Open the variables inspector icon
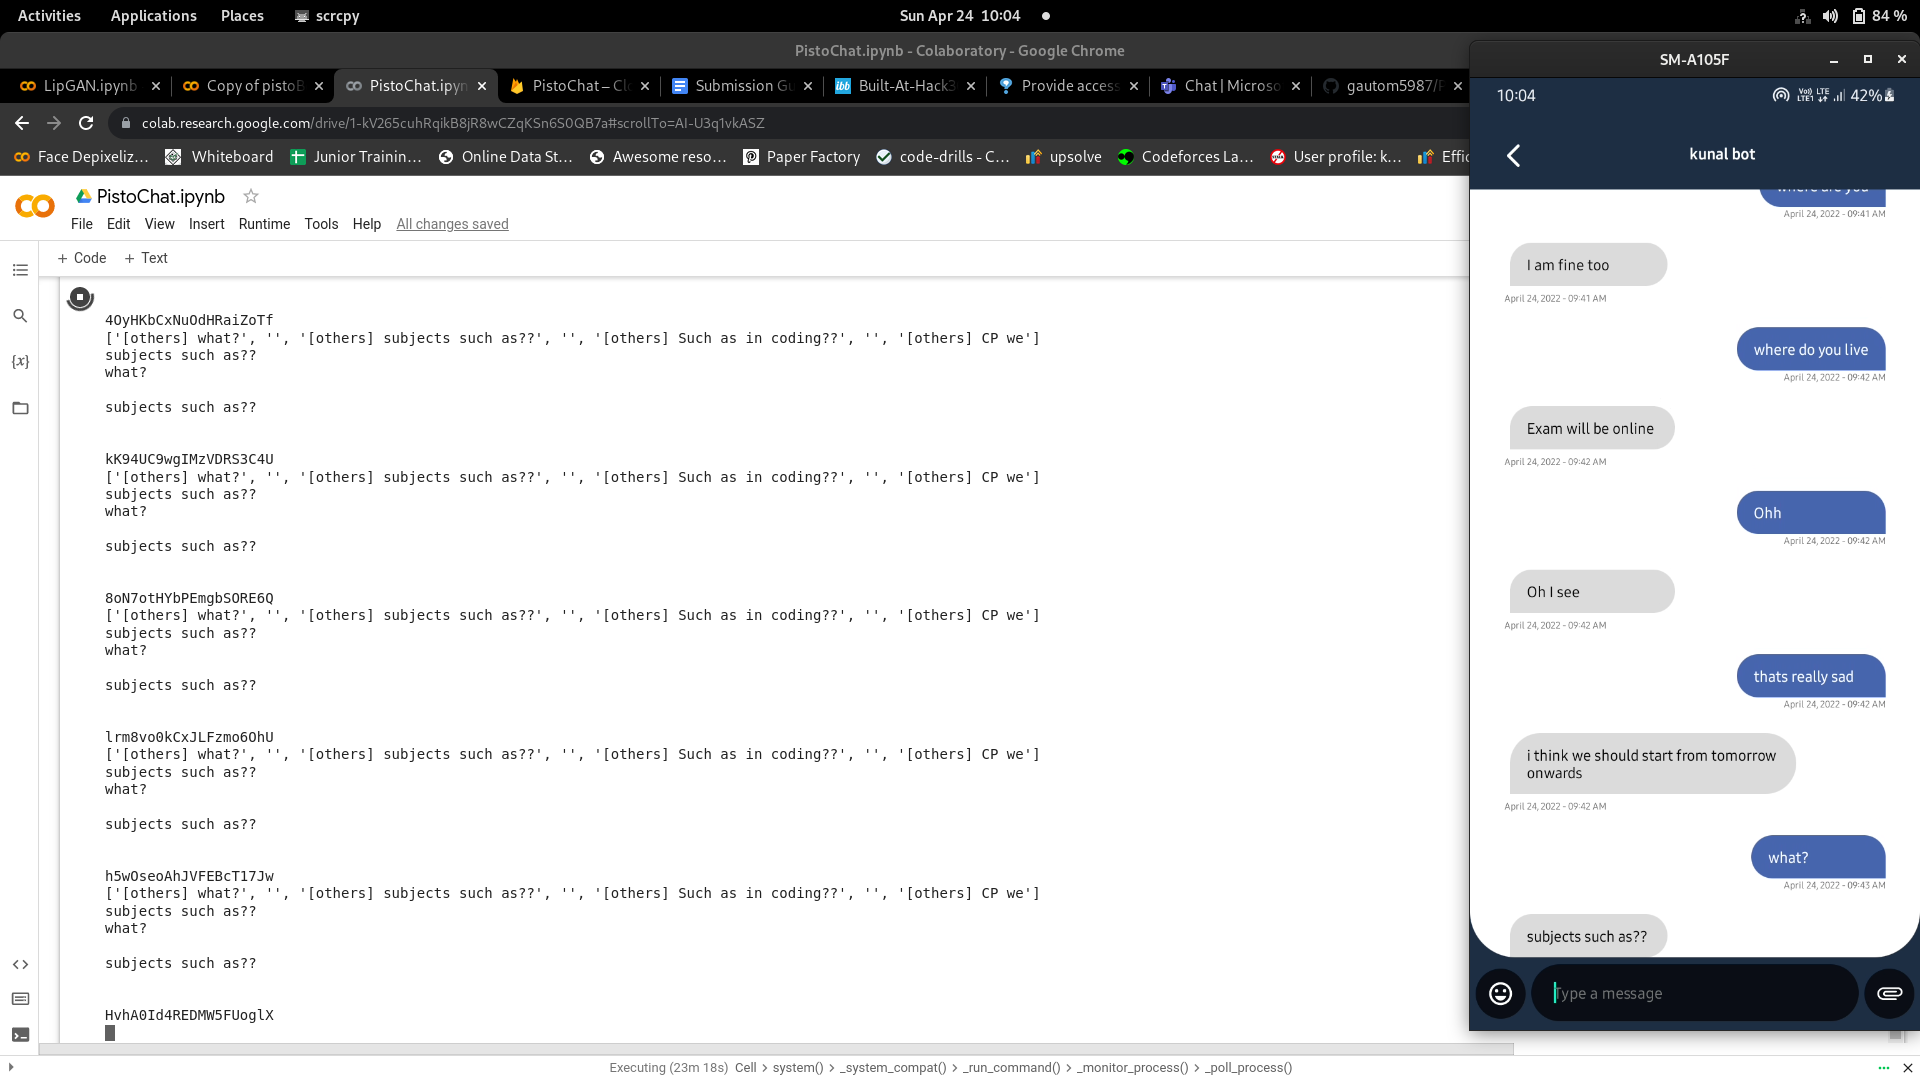Viewport: 1920px width, 1080px height. (x=20, y=361)
